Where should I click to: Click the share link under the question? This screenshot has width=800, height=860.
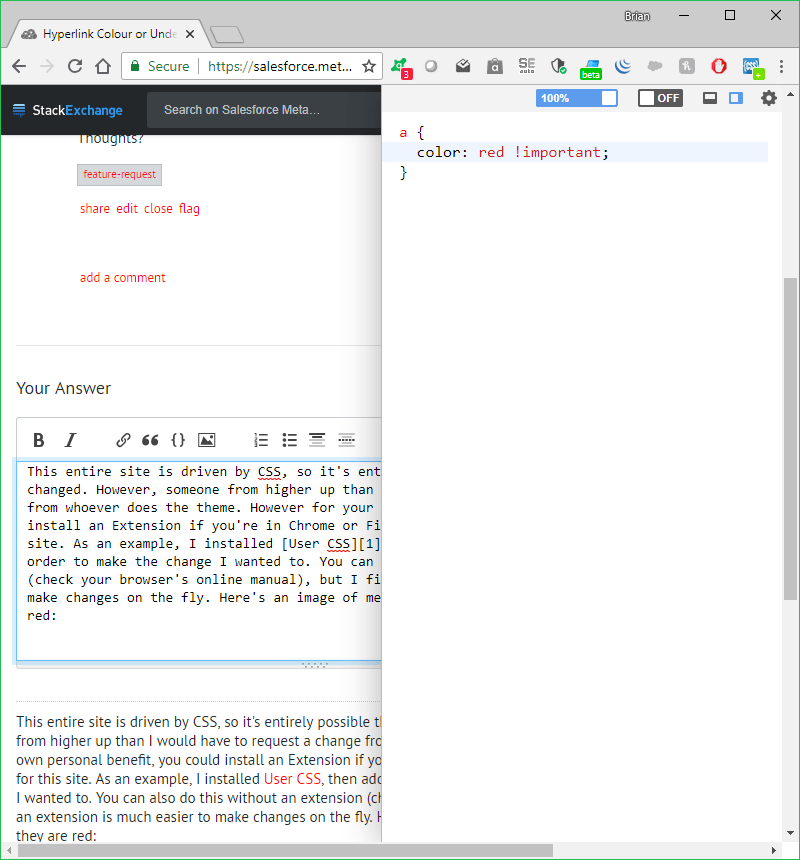94,208
